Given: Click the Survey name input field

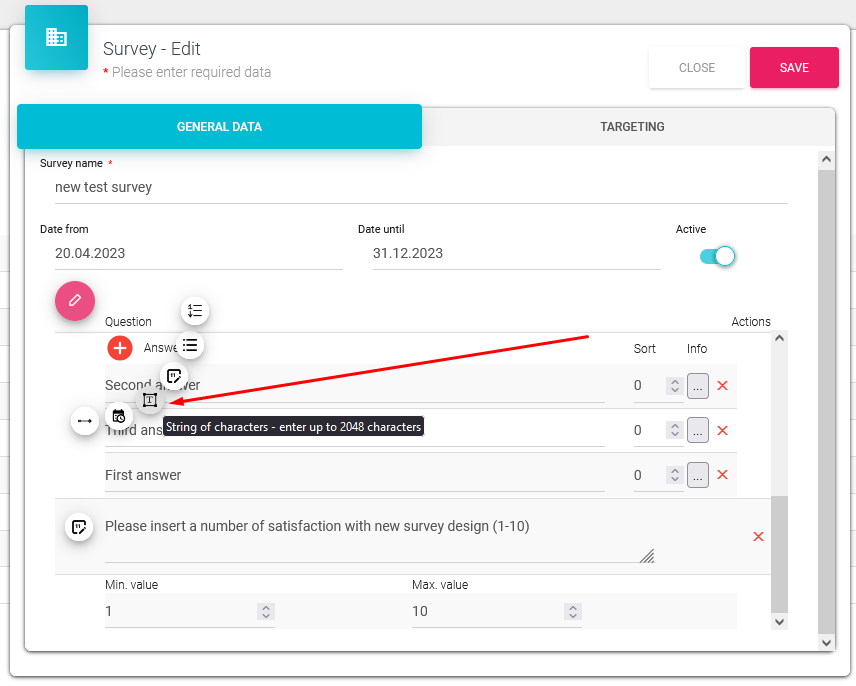Looking at the screenshot, I should pos(420,187).
